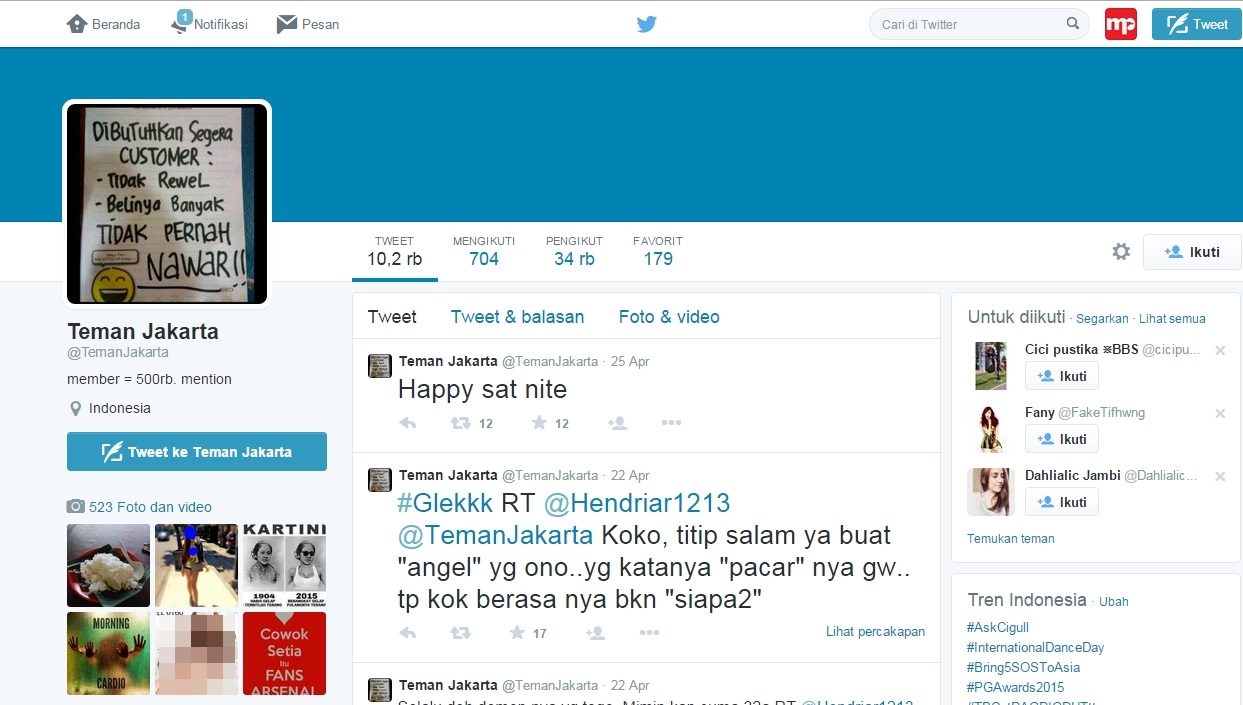Retweet the Happy sat nite tweet
The width and height of the screenshot is (1243, 705).
tap(460, 423)
